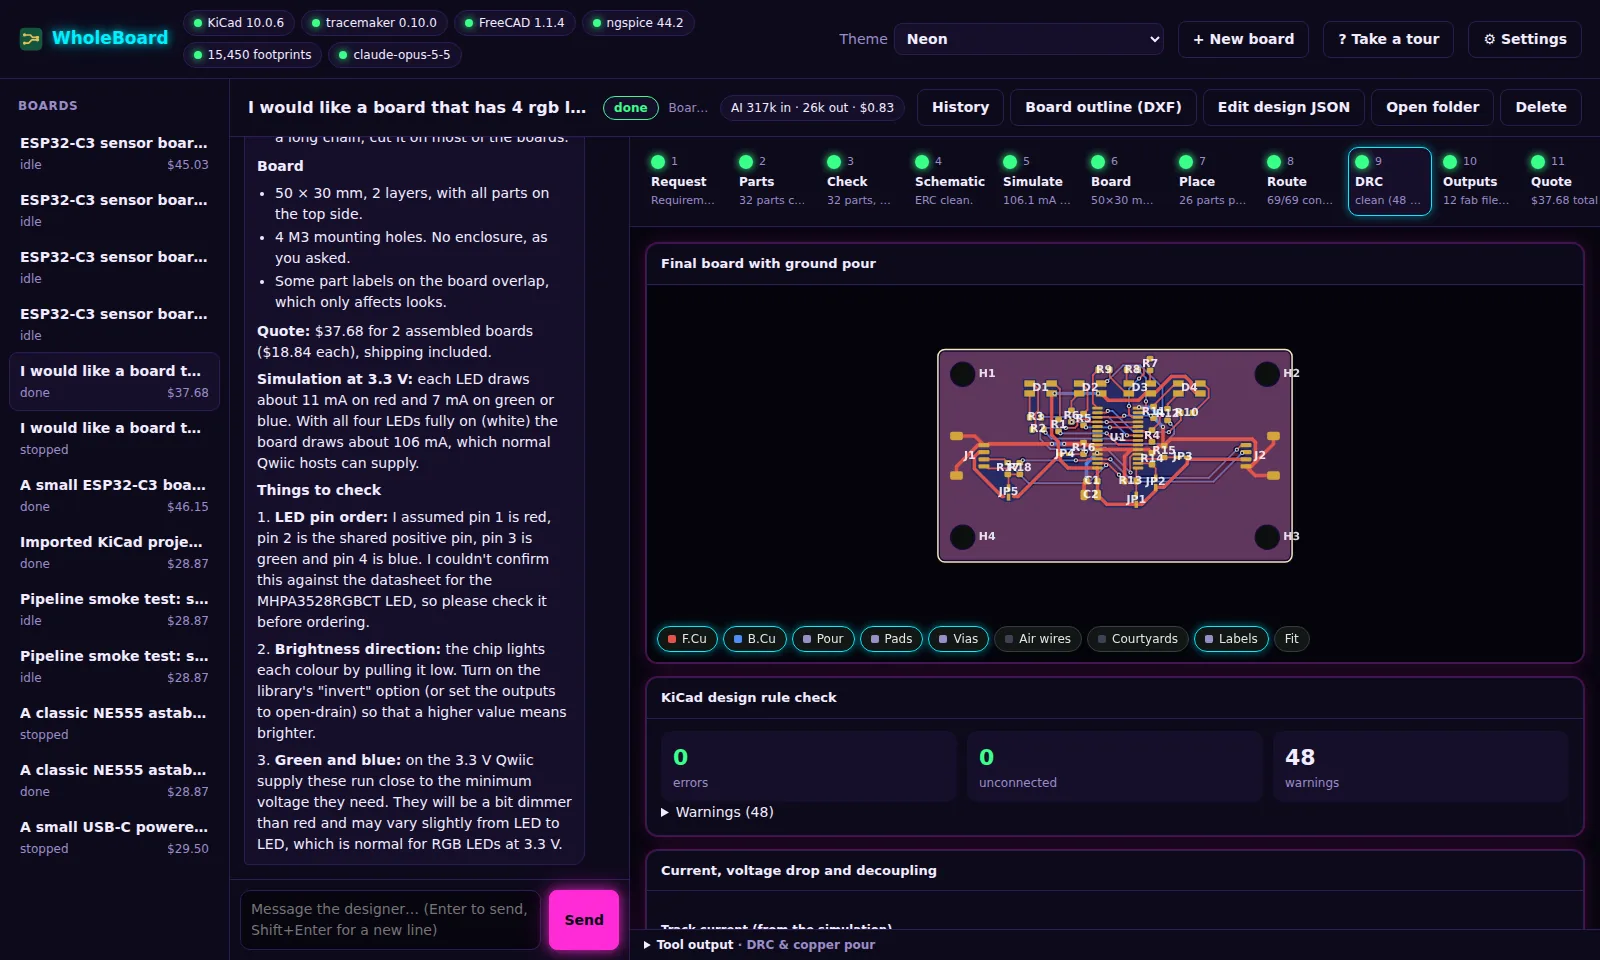Screen dimensions: 1600x960
Task: Open the A small USB-C powered board
Action: 114,837
